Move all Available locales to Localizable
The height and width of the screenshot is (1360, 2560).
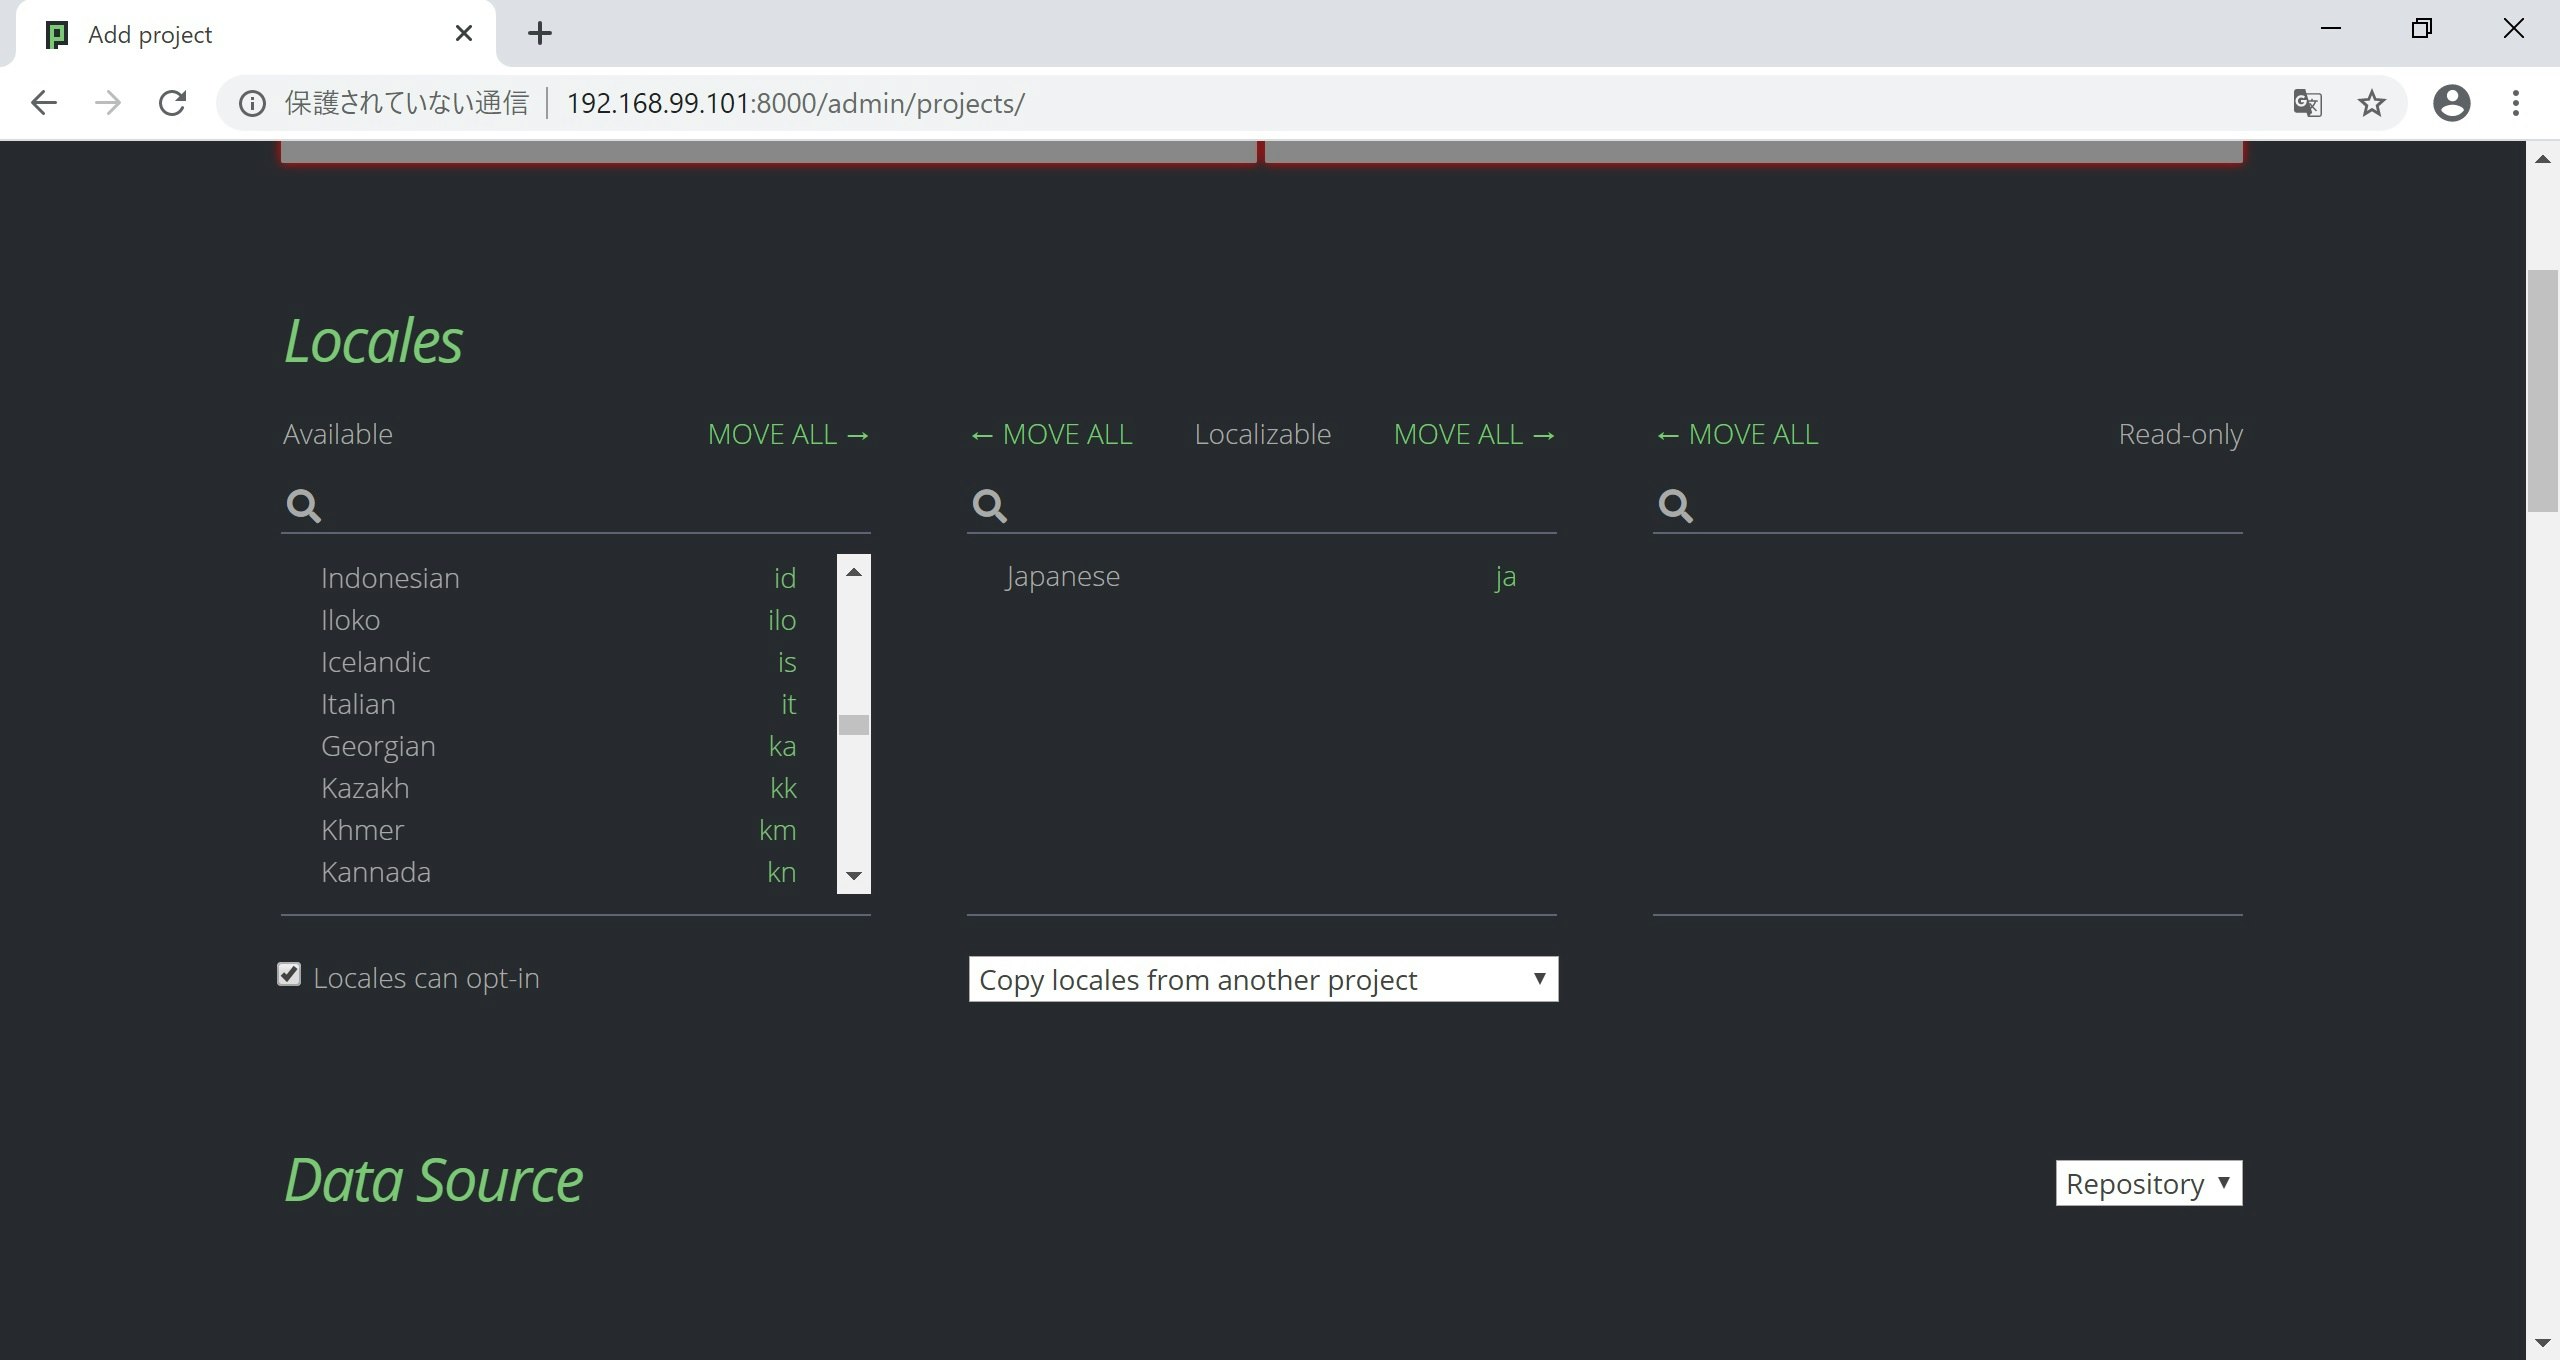[788, 435]
